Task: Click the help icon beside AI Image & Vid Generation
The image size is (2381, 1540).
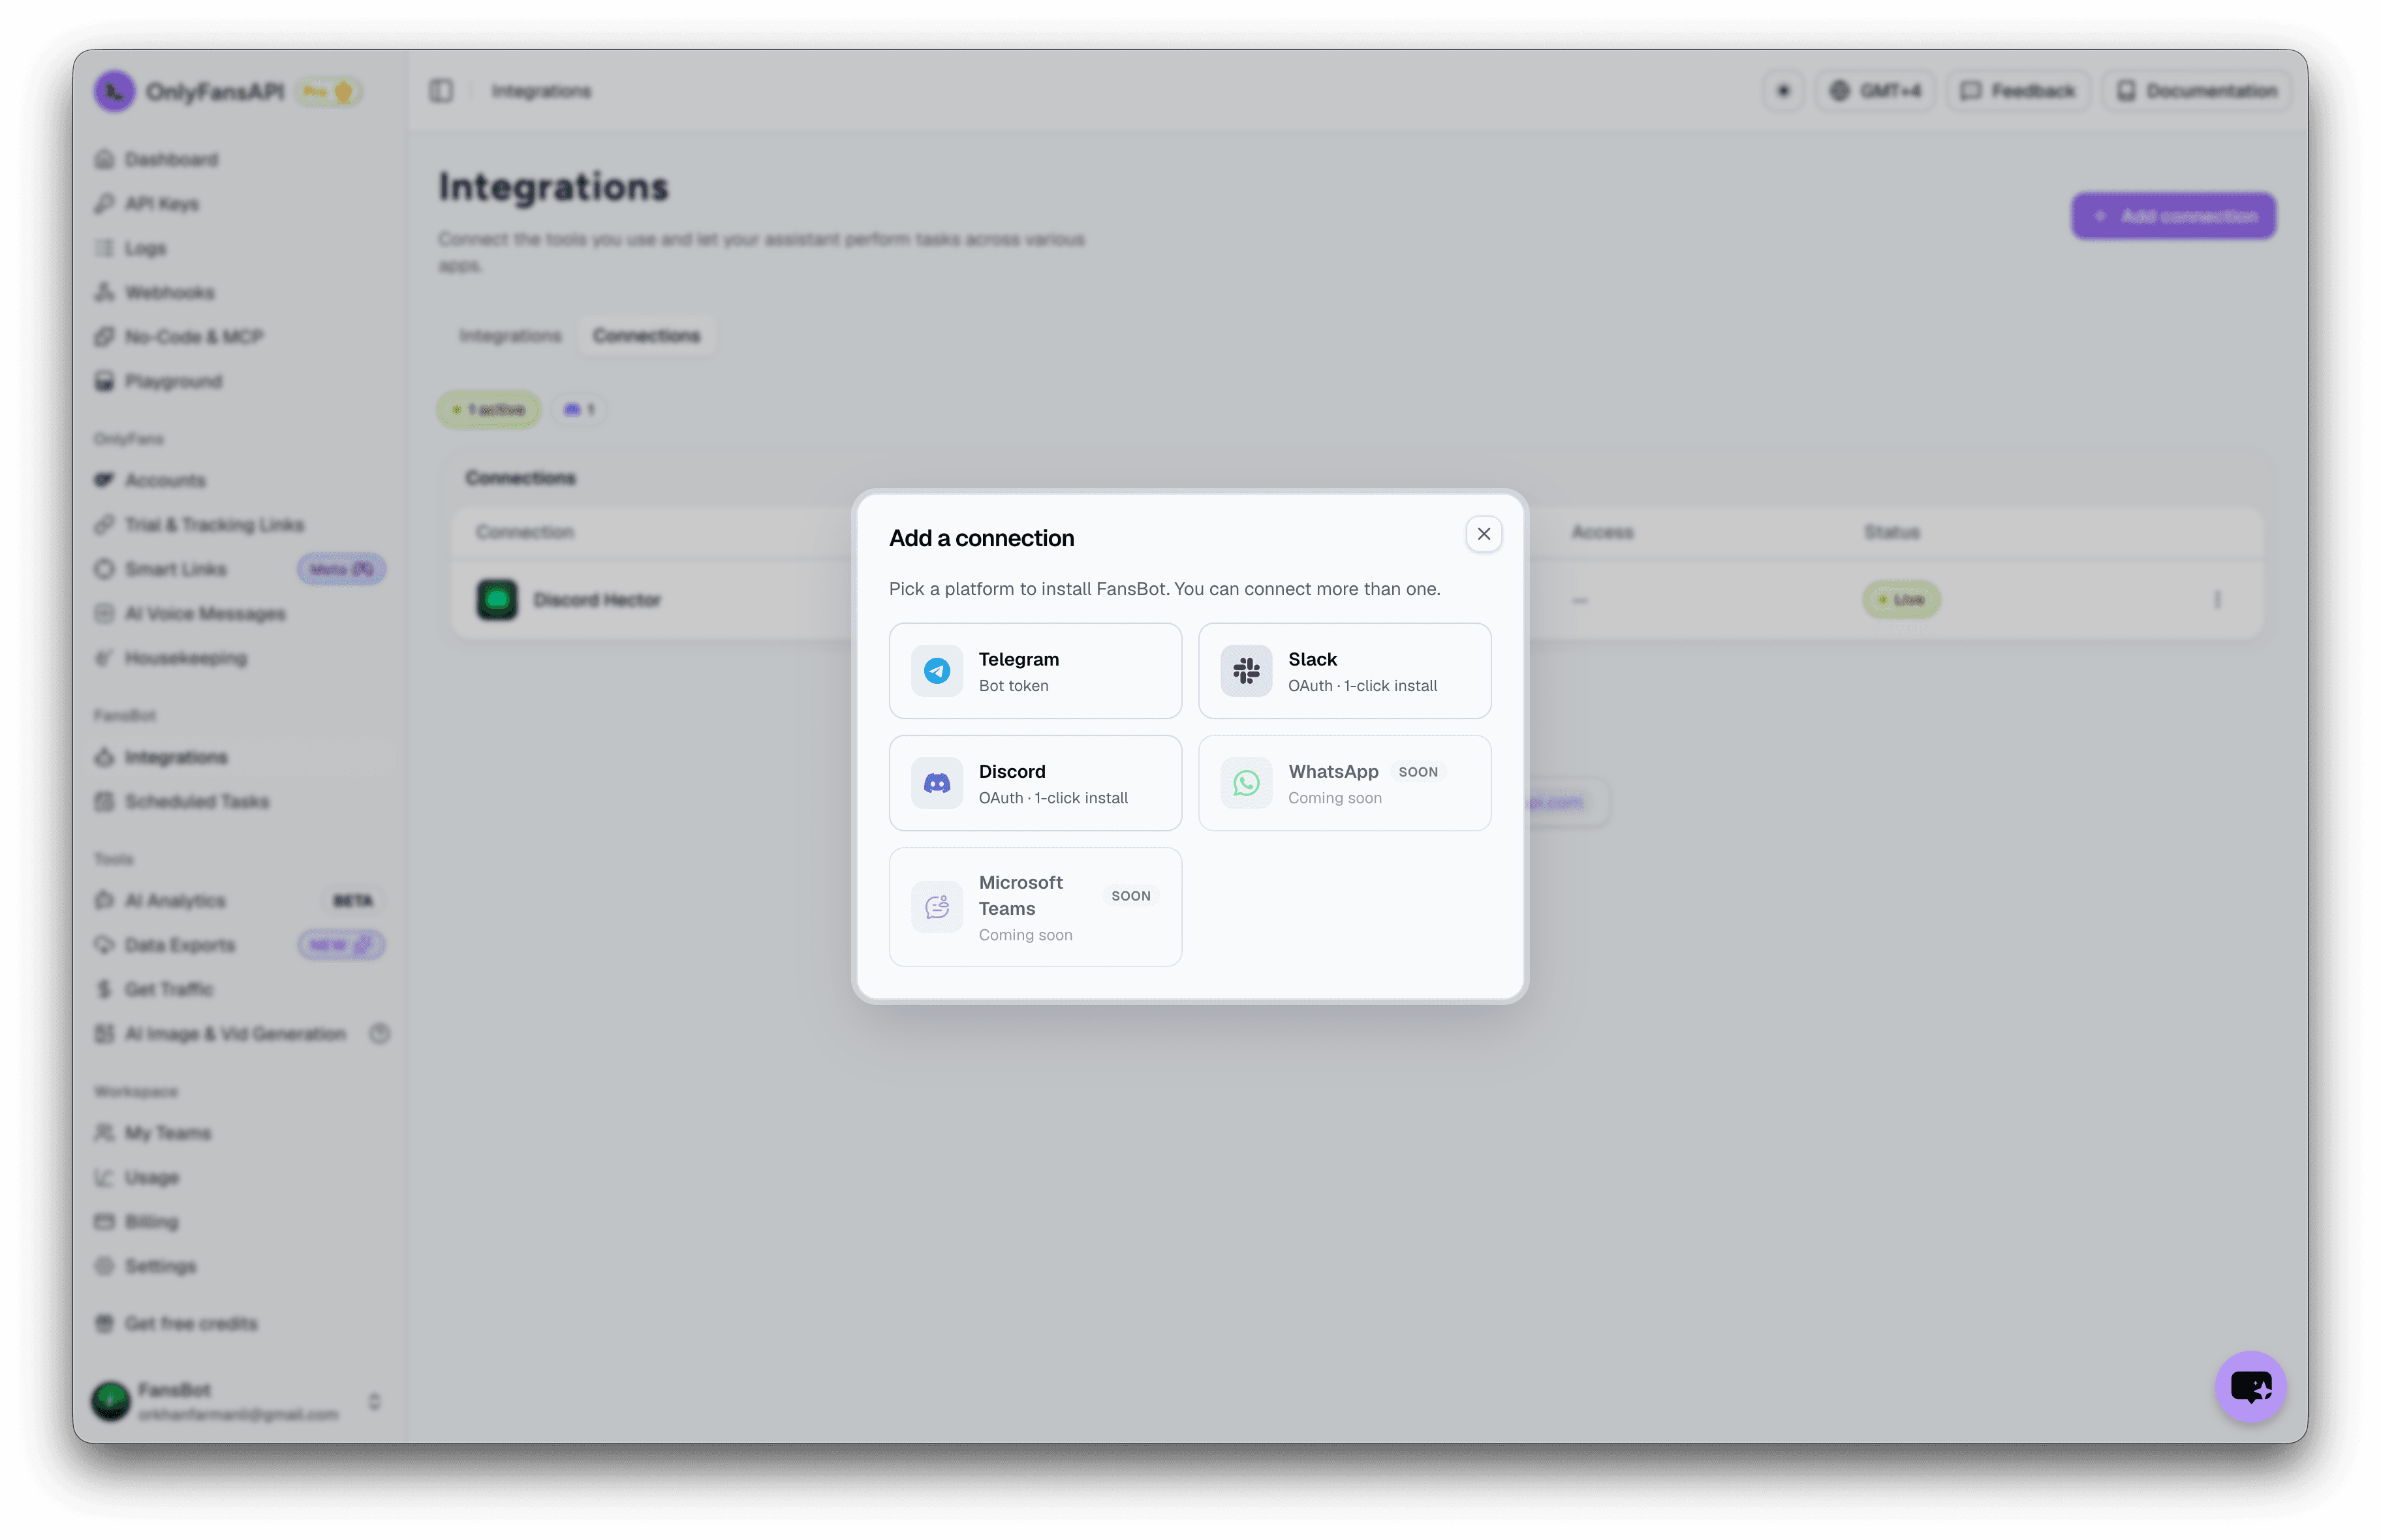Action: coord(379,1034)
